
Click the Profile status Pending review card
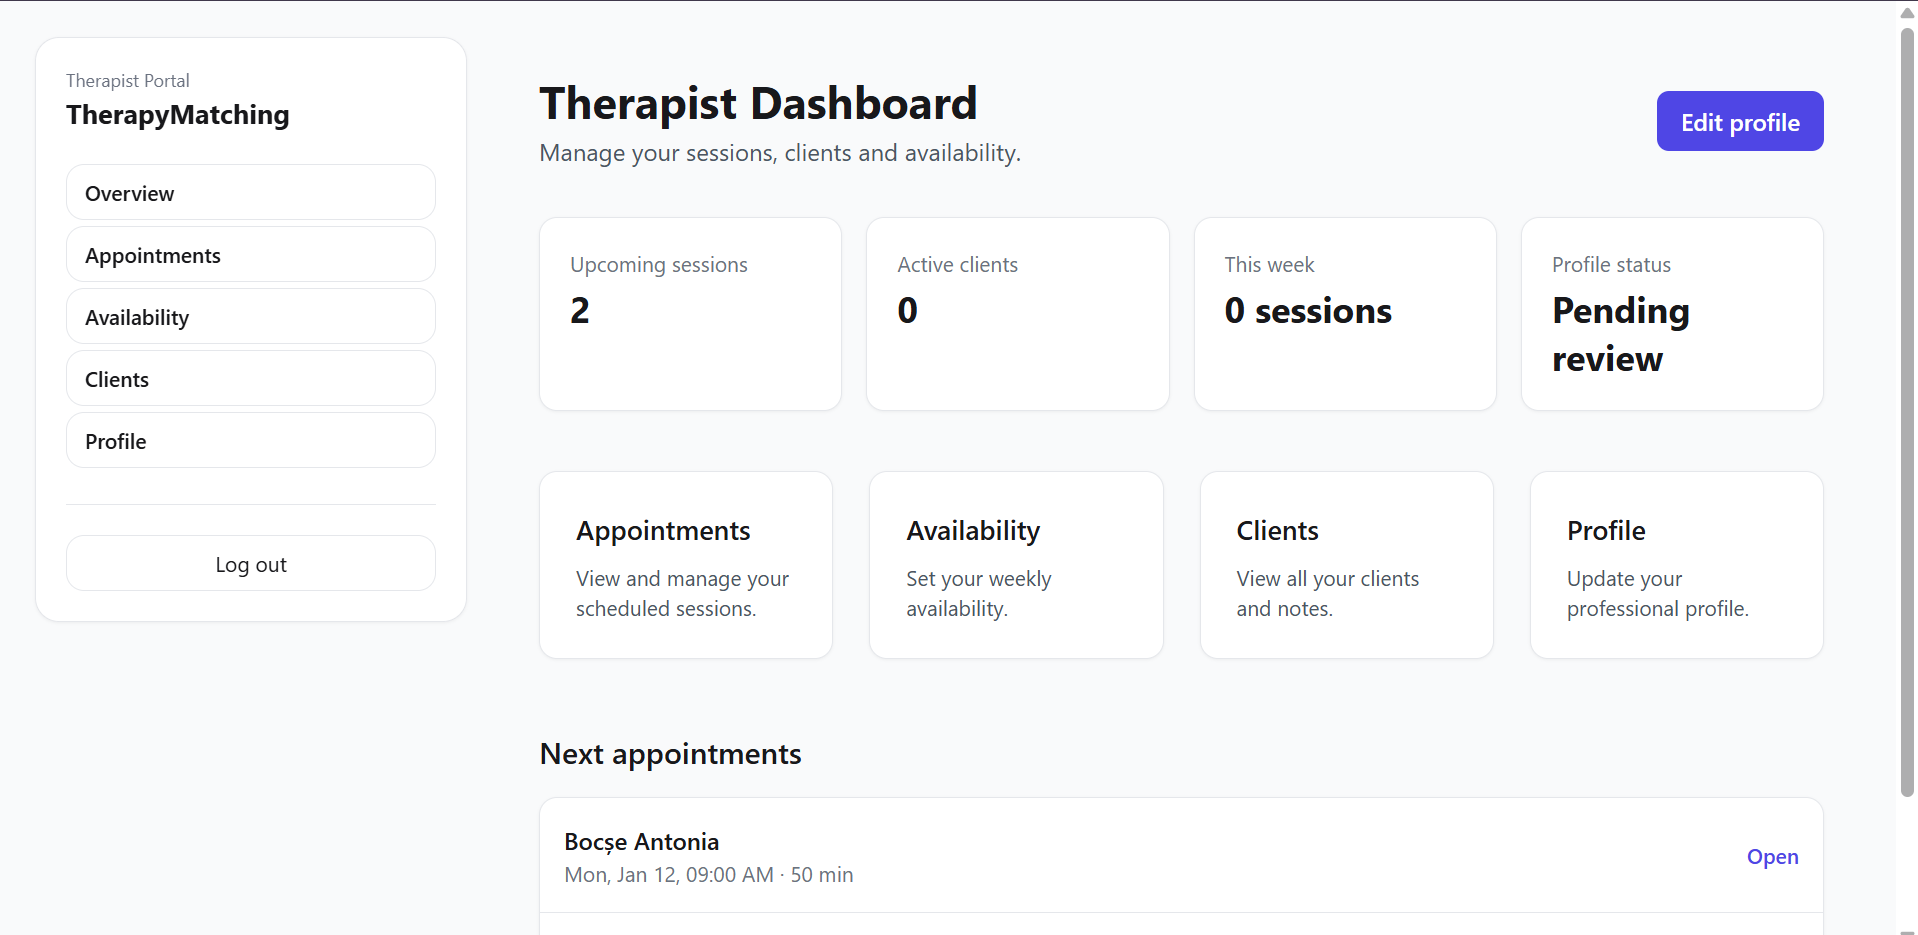click(1672, 314)
